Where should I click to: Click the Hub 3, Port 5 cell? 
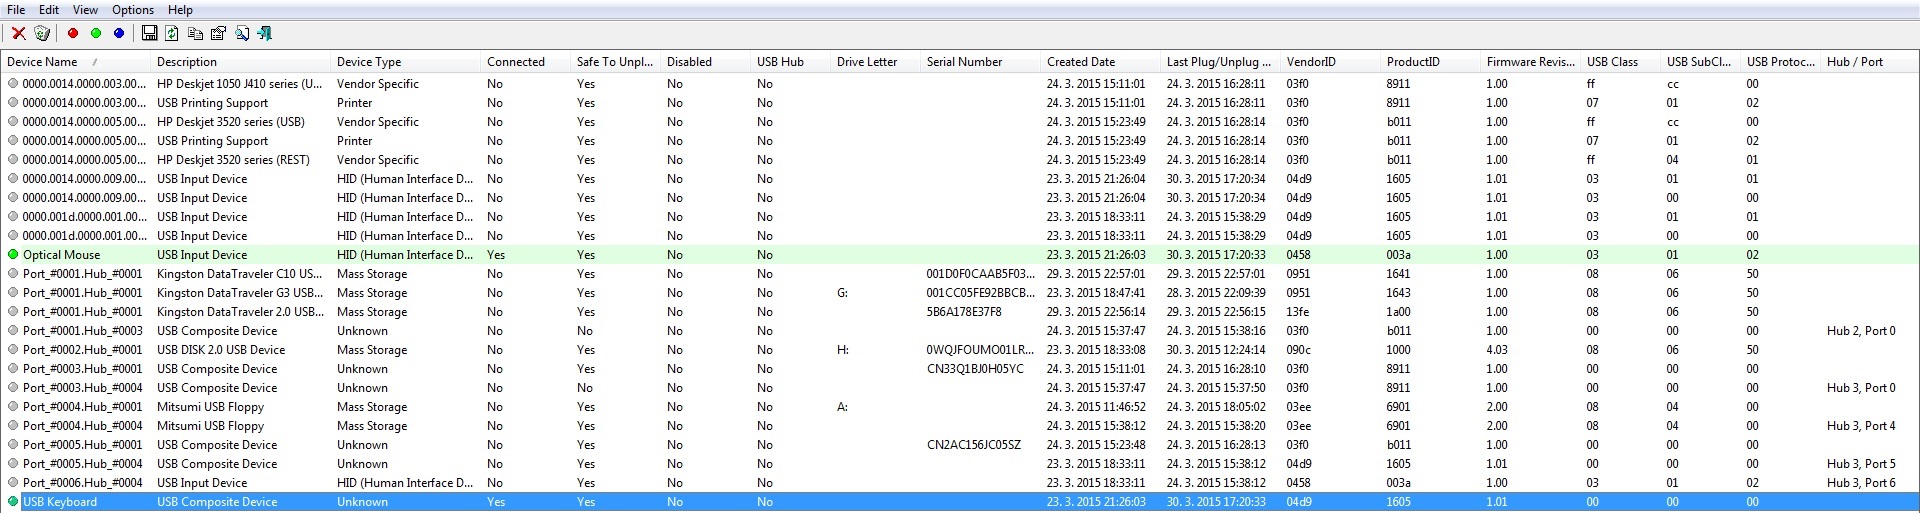[1861, 463]
